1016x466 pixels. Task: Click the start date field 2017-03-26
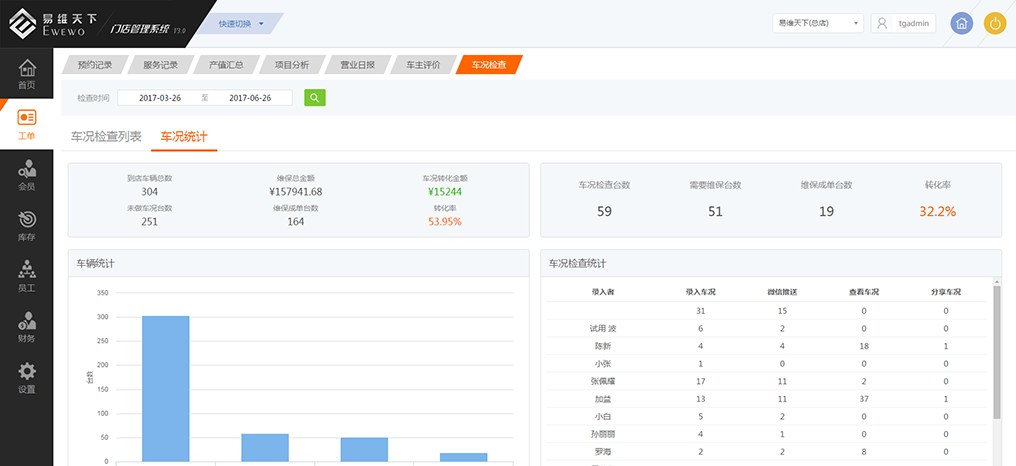(160, 98)
